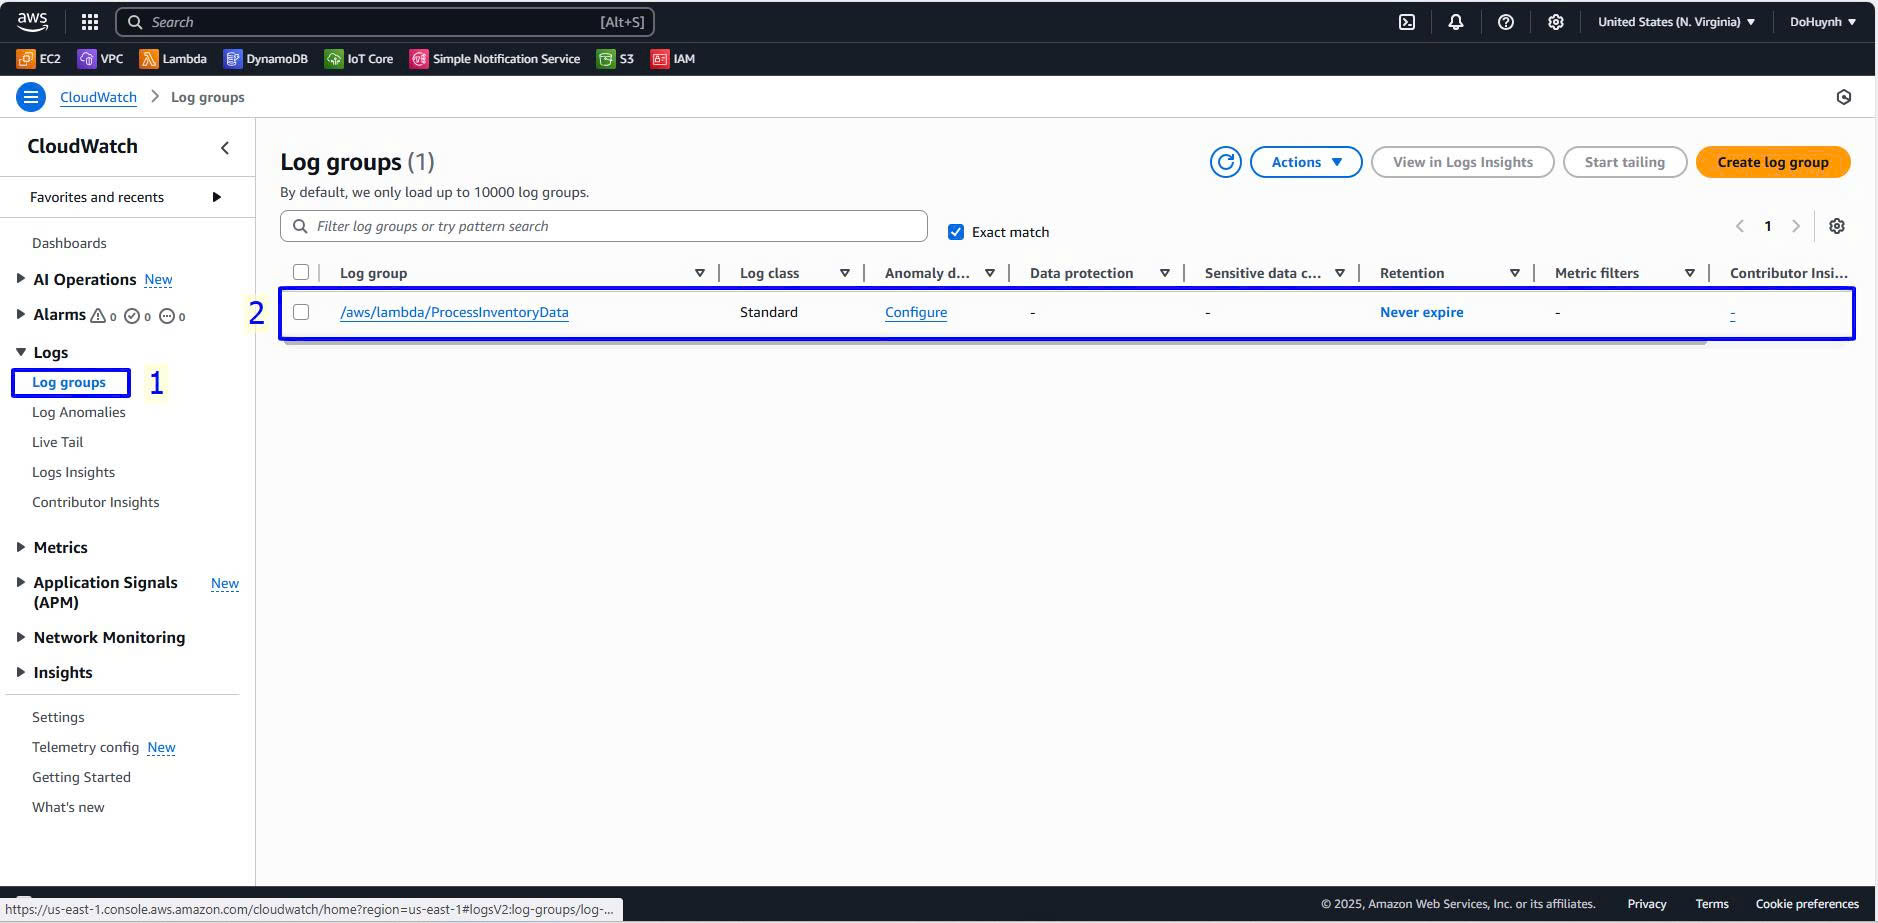Screen dimensions: 1878x923
Task: Open the services grid menu icon
Action: point(89,22)
